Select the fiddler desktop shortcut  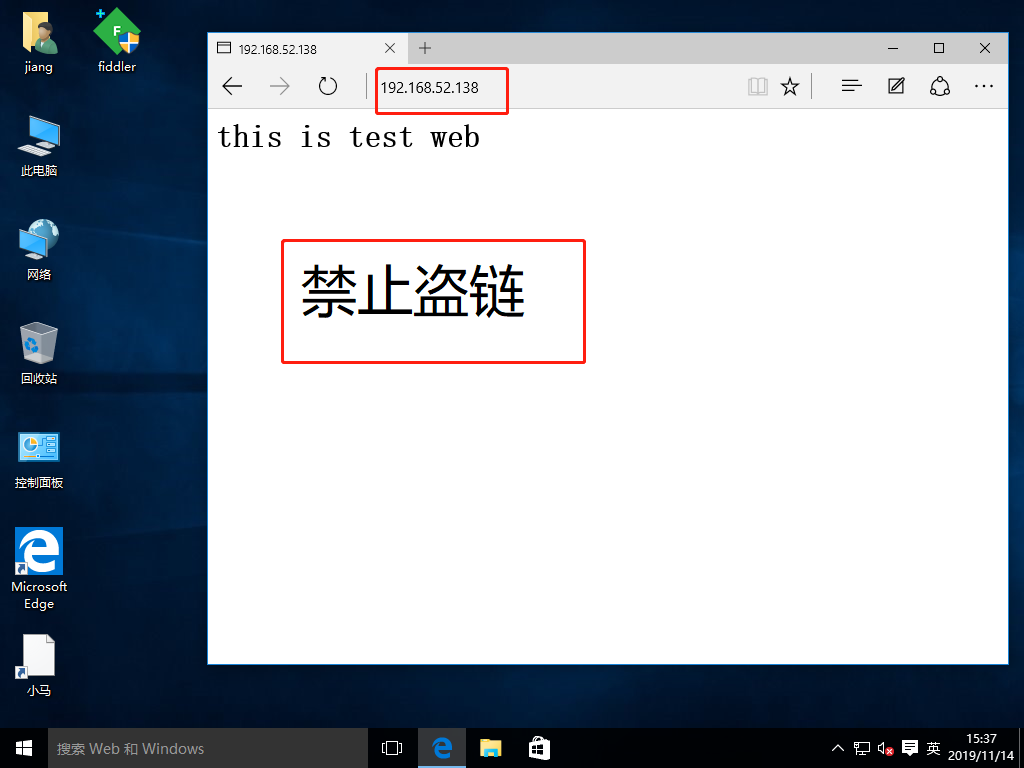coord(117,40)
